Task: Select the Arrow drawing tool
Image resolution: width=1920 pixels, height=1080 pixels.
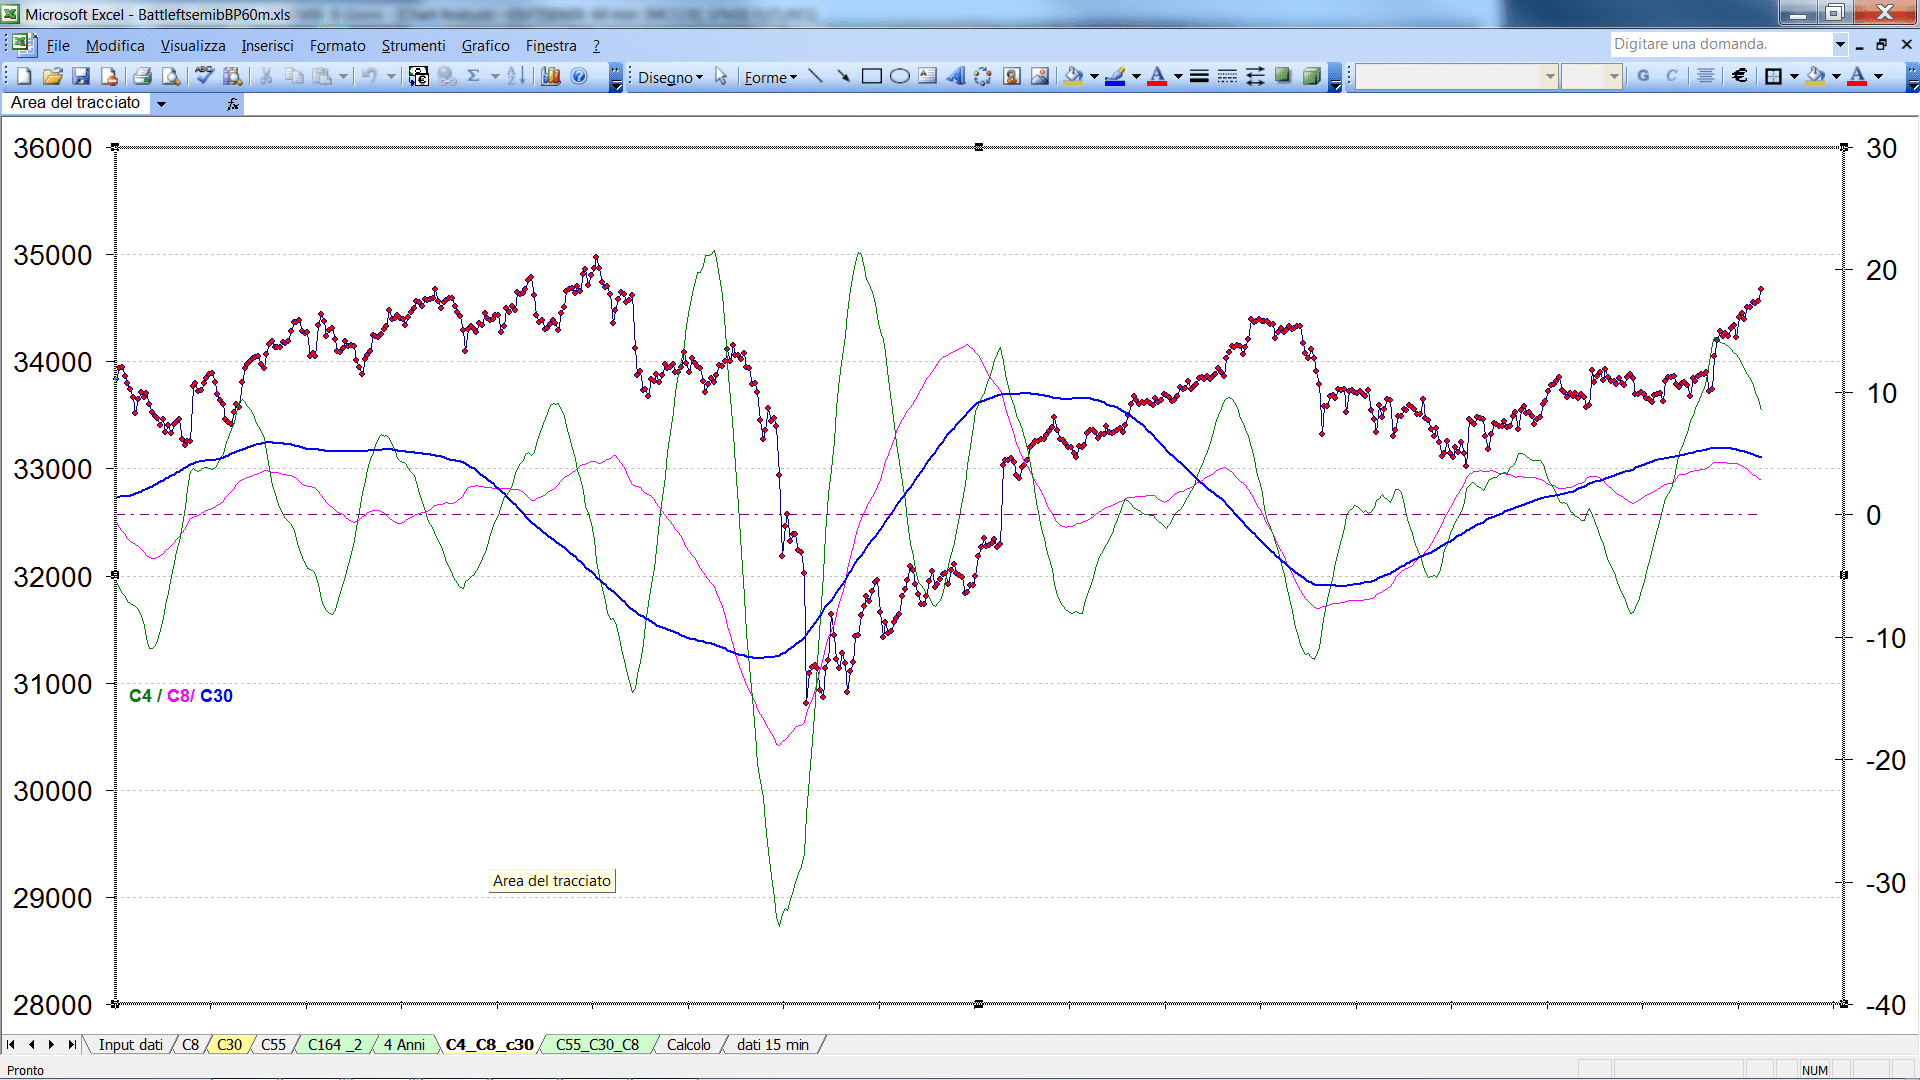Action: tap(843, 76)
